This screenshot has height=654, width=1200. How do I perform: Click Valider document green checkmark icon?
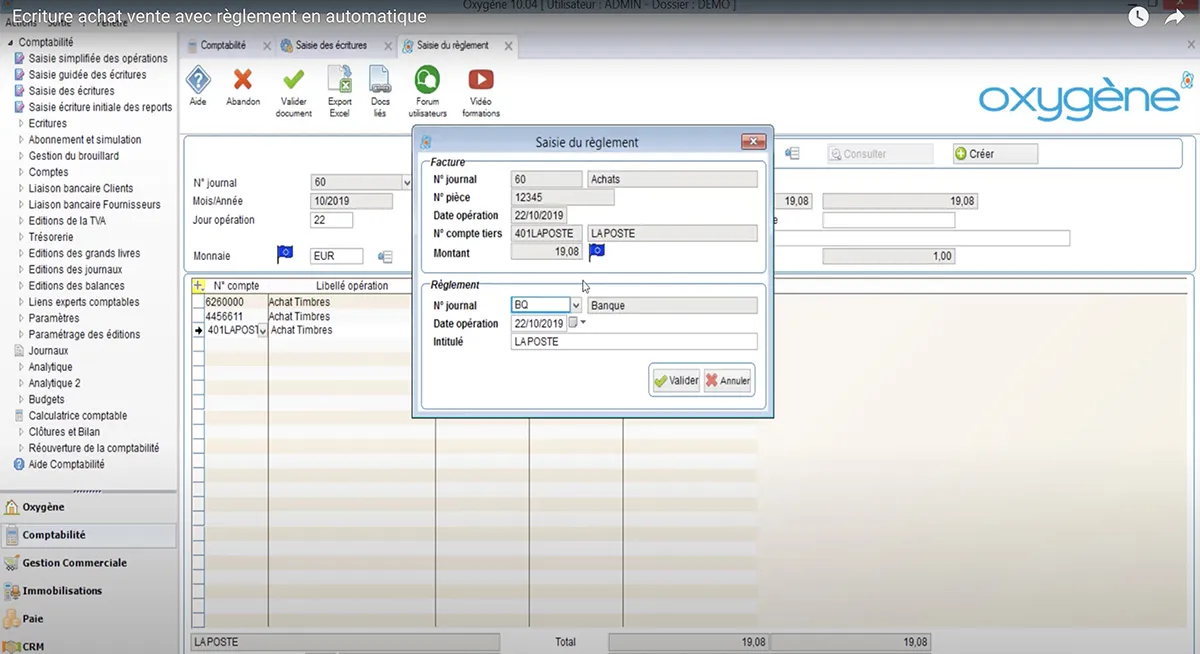pyautogui.click(x=293, y=80)
